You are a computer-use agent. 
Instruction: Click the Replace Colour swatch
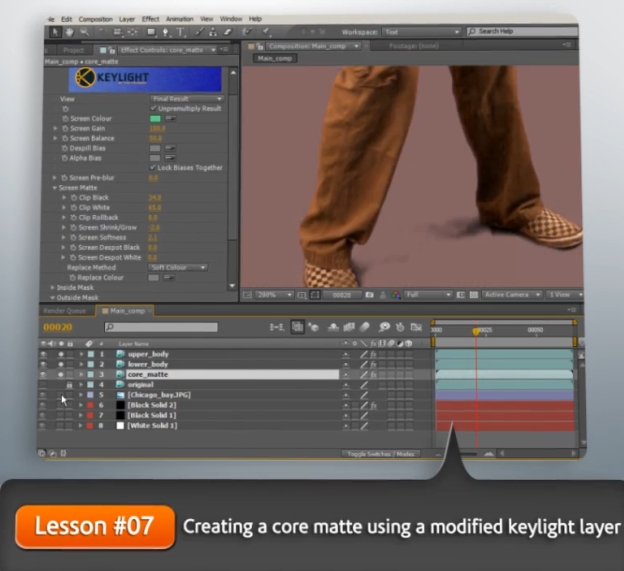154,278
